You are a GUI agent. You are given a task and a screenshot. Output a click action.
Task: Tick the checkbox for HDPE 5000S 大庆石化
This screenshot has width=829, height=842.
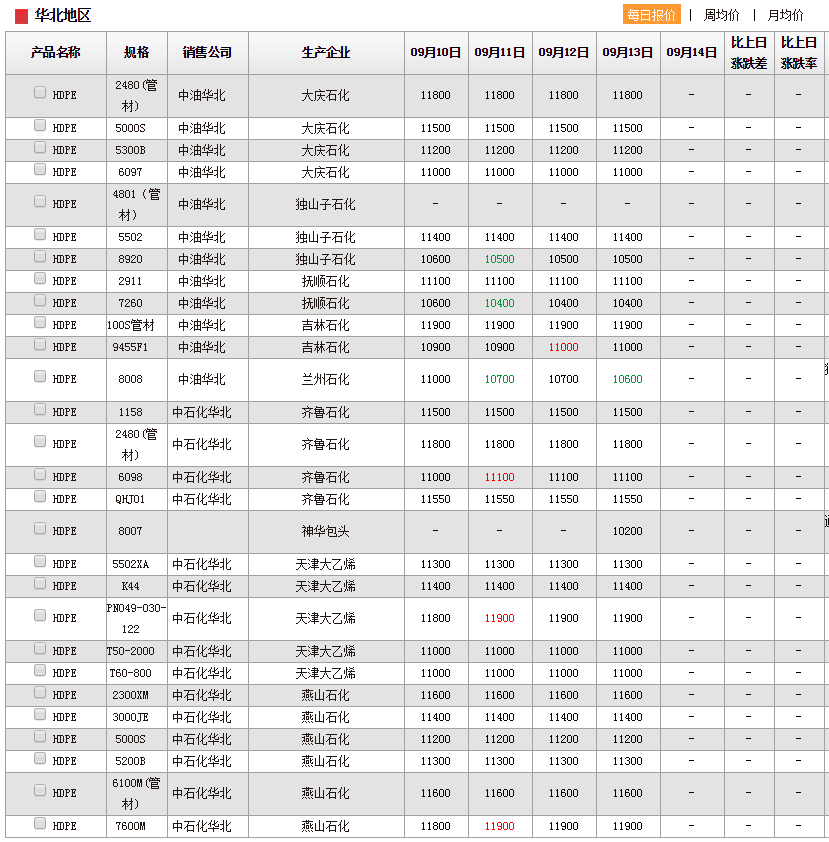pyautogui.click(x=40, y=125)
